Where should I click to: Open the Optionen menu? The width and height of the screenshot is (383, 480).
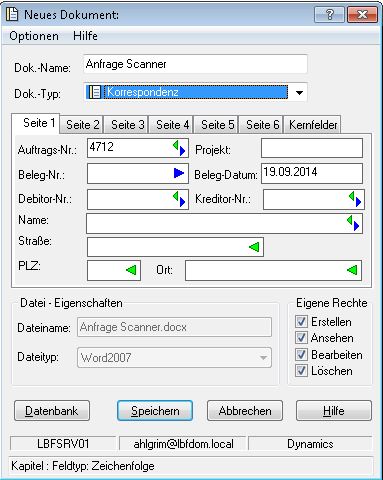point(34,36)
